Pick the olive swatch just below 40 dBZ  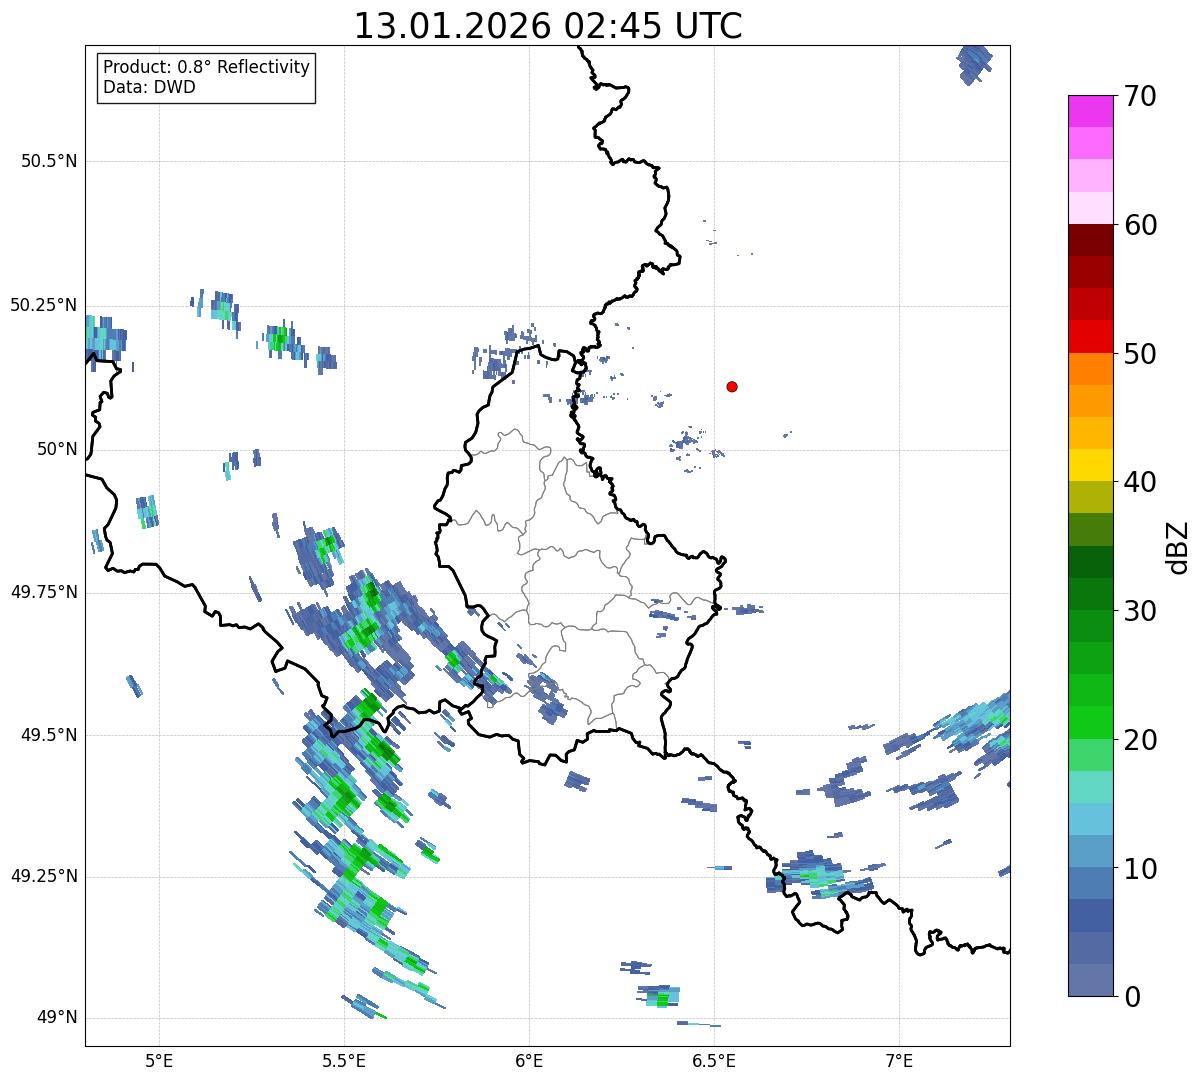(x=1090, y=497)
